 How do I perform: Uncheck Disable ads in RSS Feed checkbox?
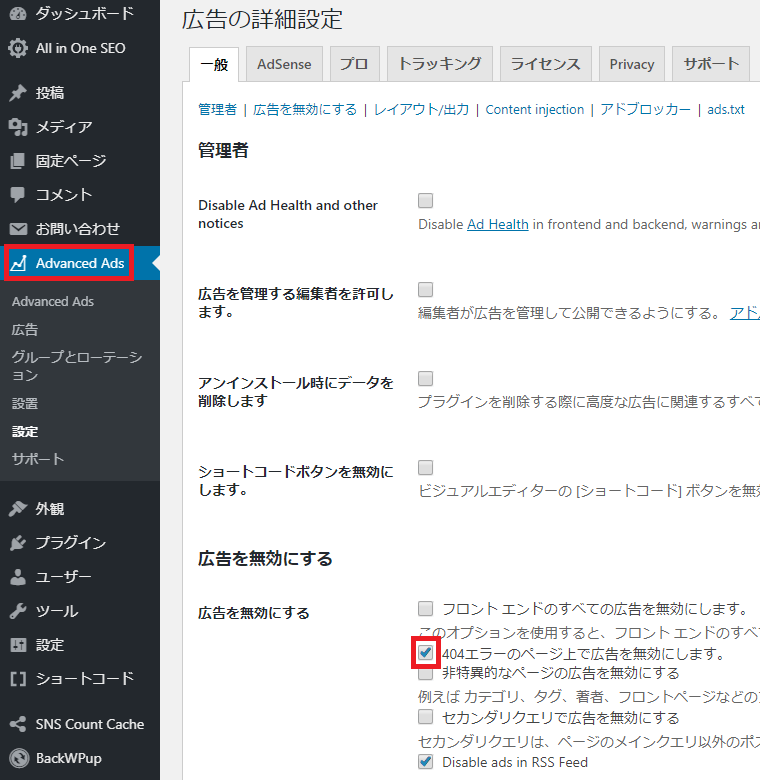[425, 762]
